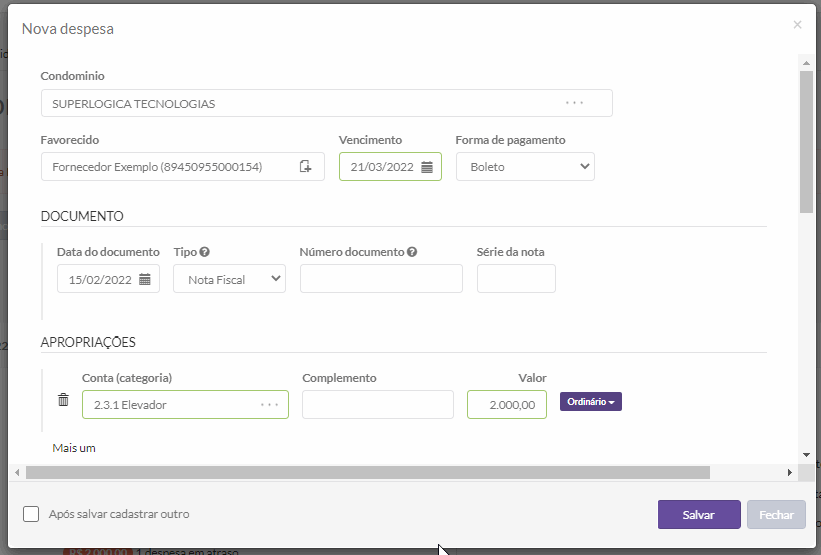Click the add favorecido document-plus icon

tap(305, 166)
